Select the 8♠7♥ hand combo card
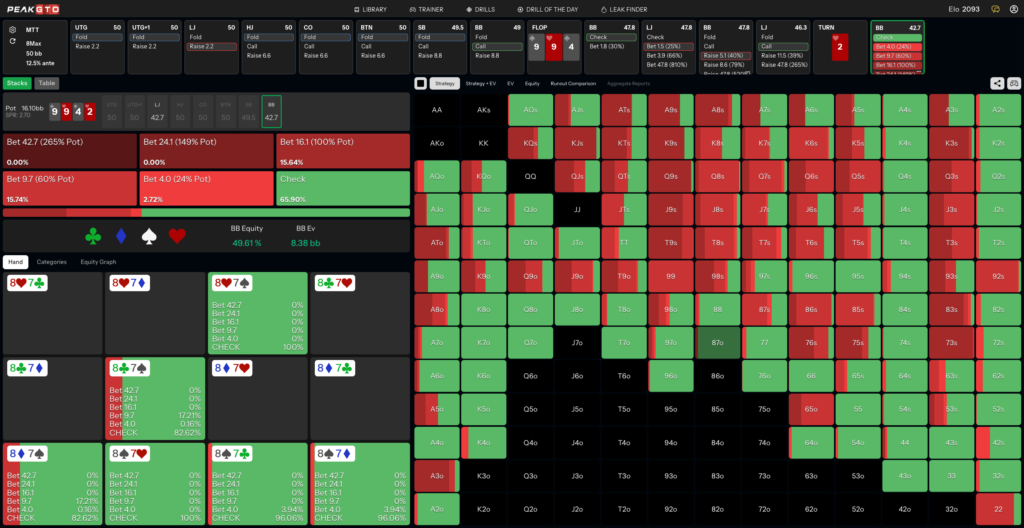 pyautogui.click(x=155, y=484)
